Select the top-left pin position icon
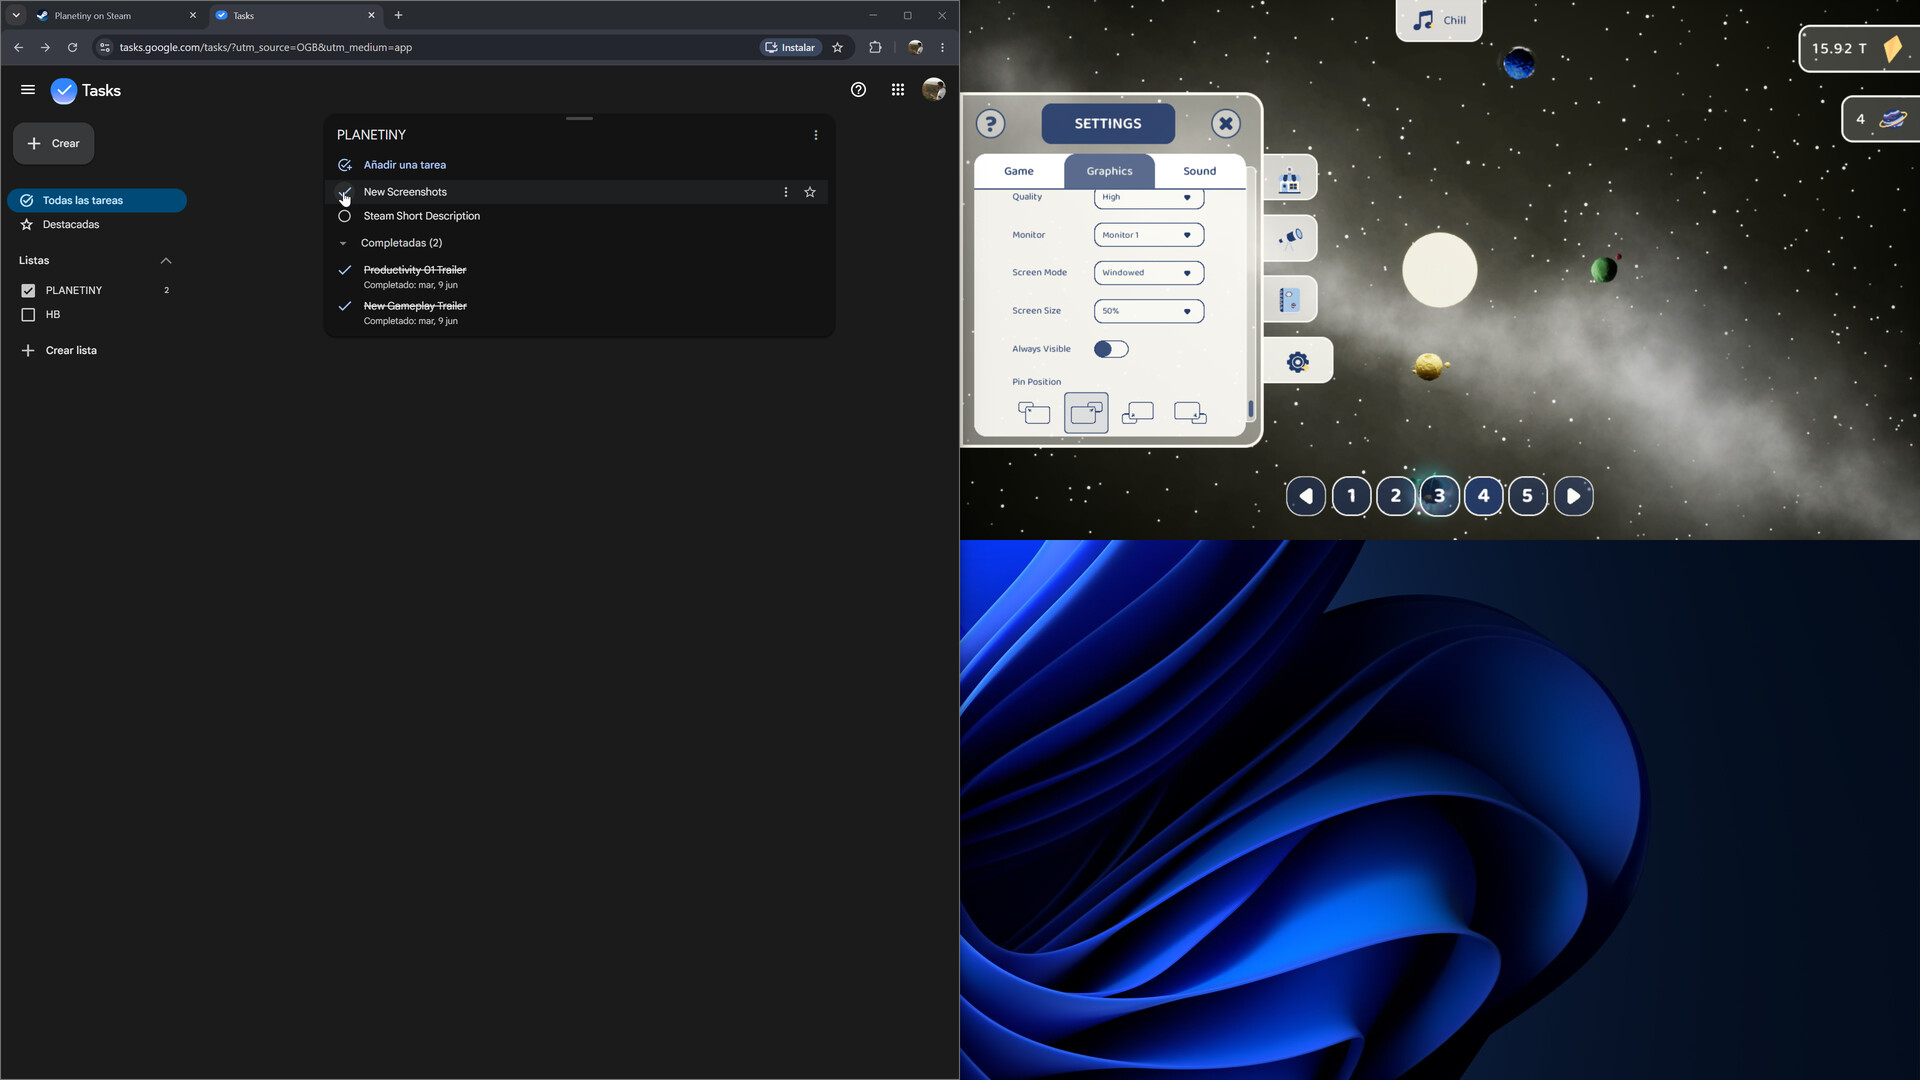 (x=1034, y=413)
